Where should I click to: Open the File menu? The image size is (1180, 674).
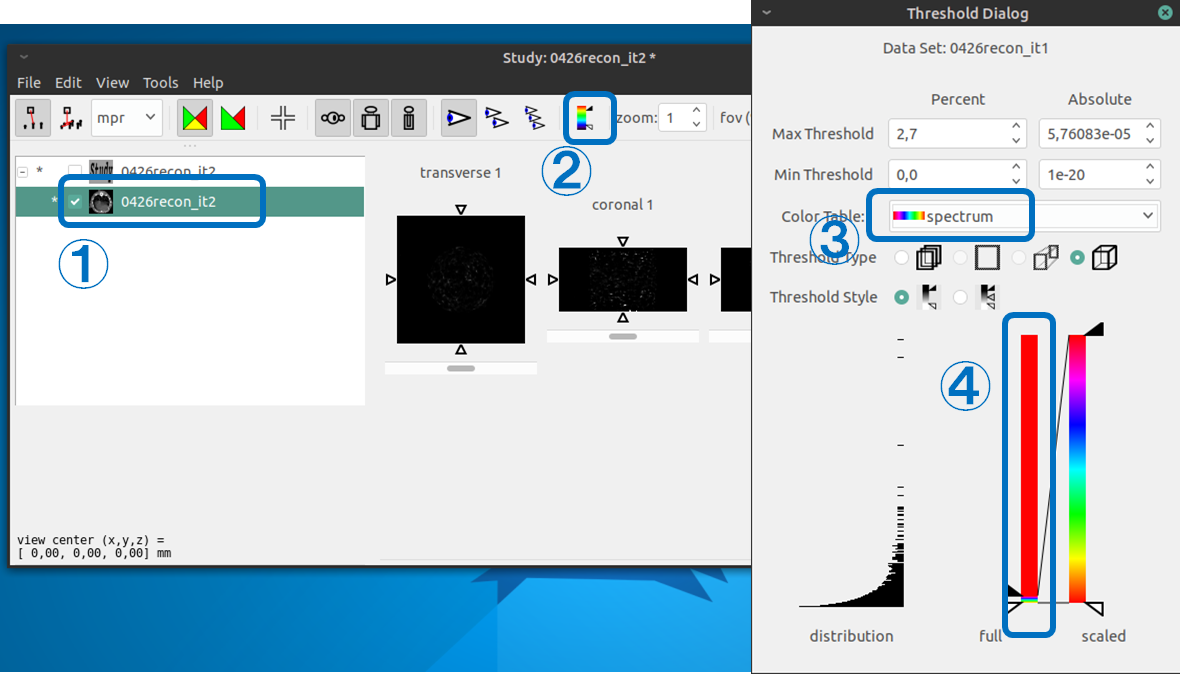(29, 83)
